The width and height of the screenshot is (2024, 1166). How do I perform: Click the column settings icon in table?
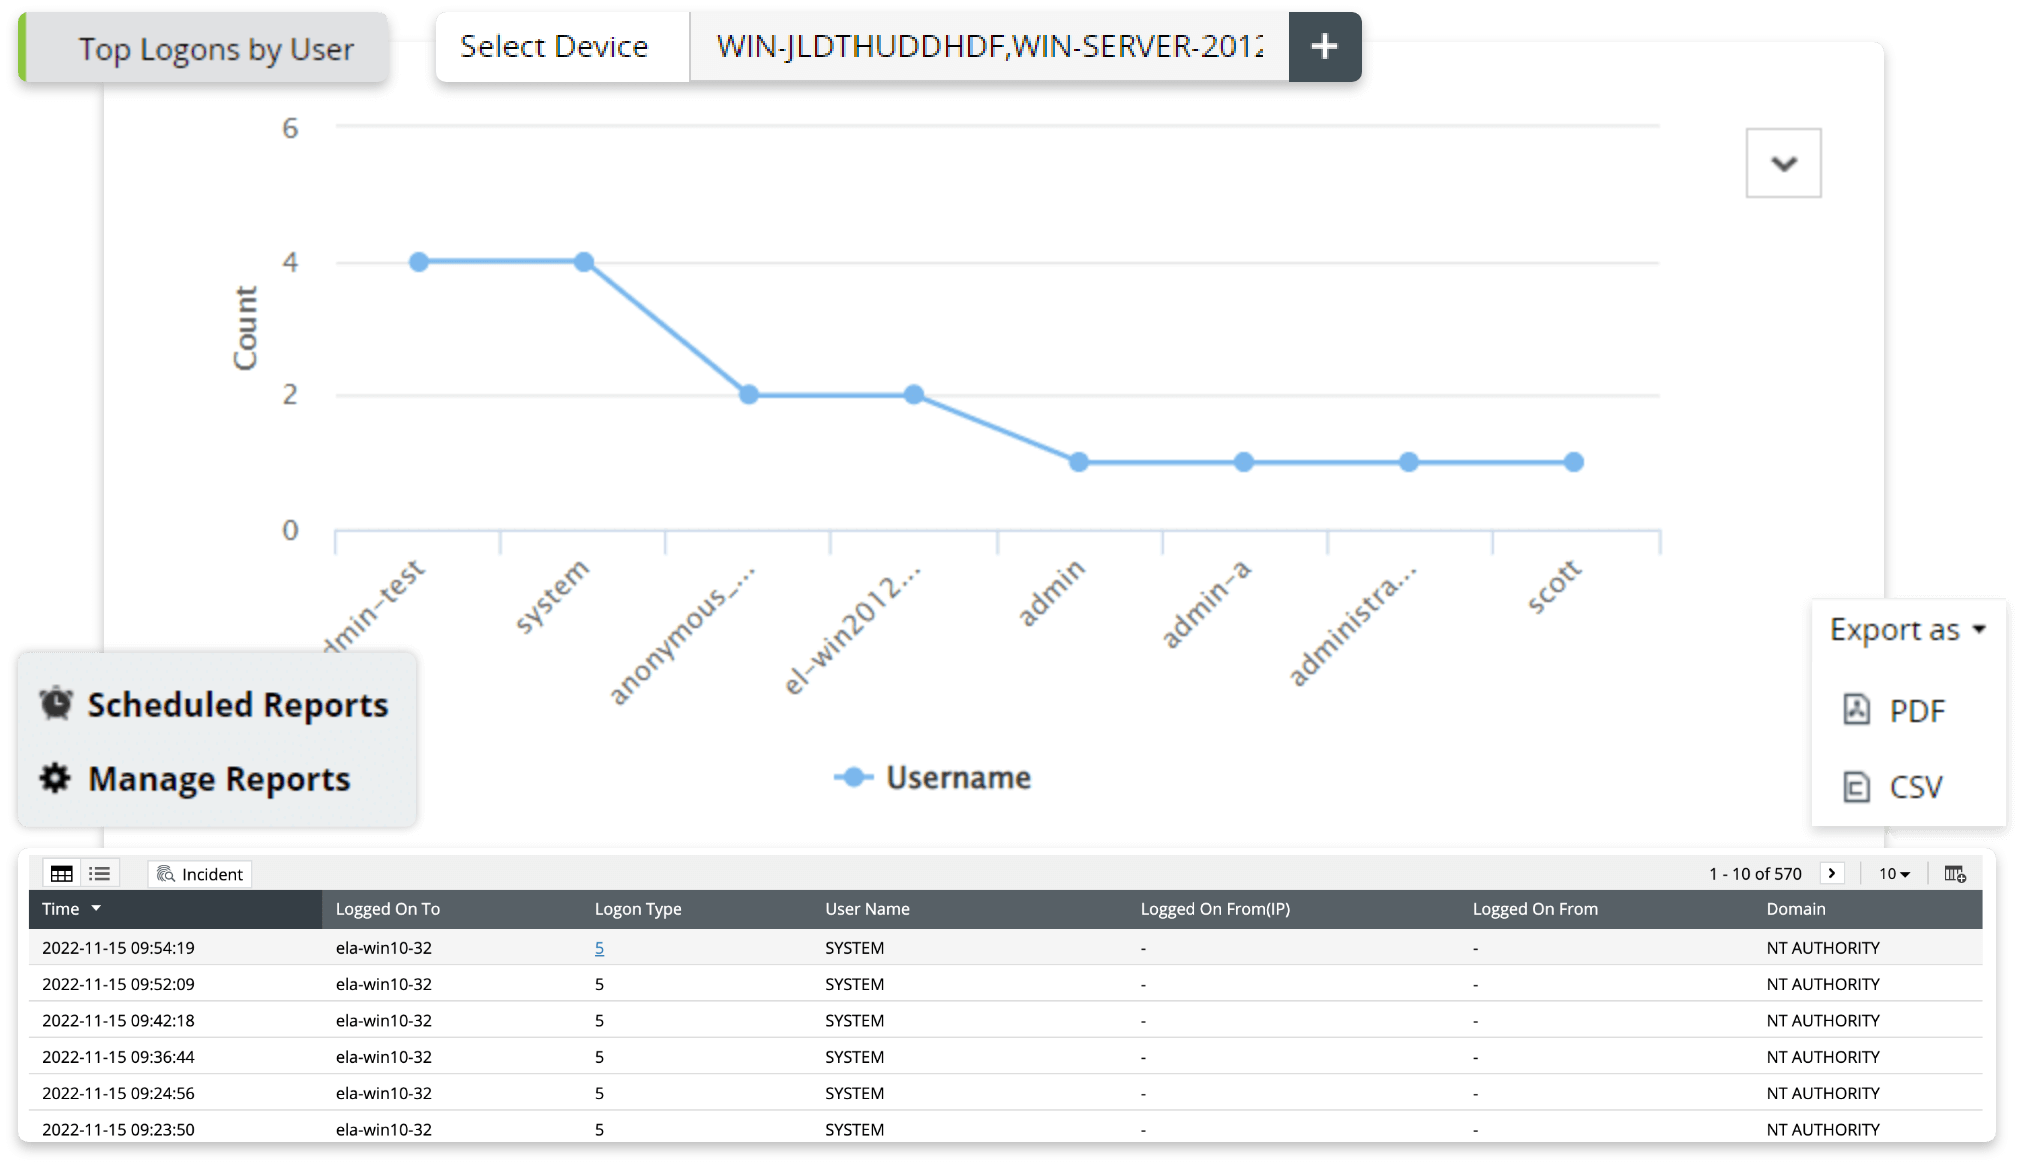click(x=1954, y=874)
